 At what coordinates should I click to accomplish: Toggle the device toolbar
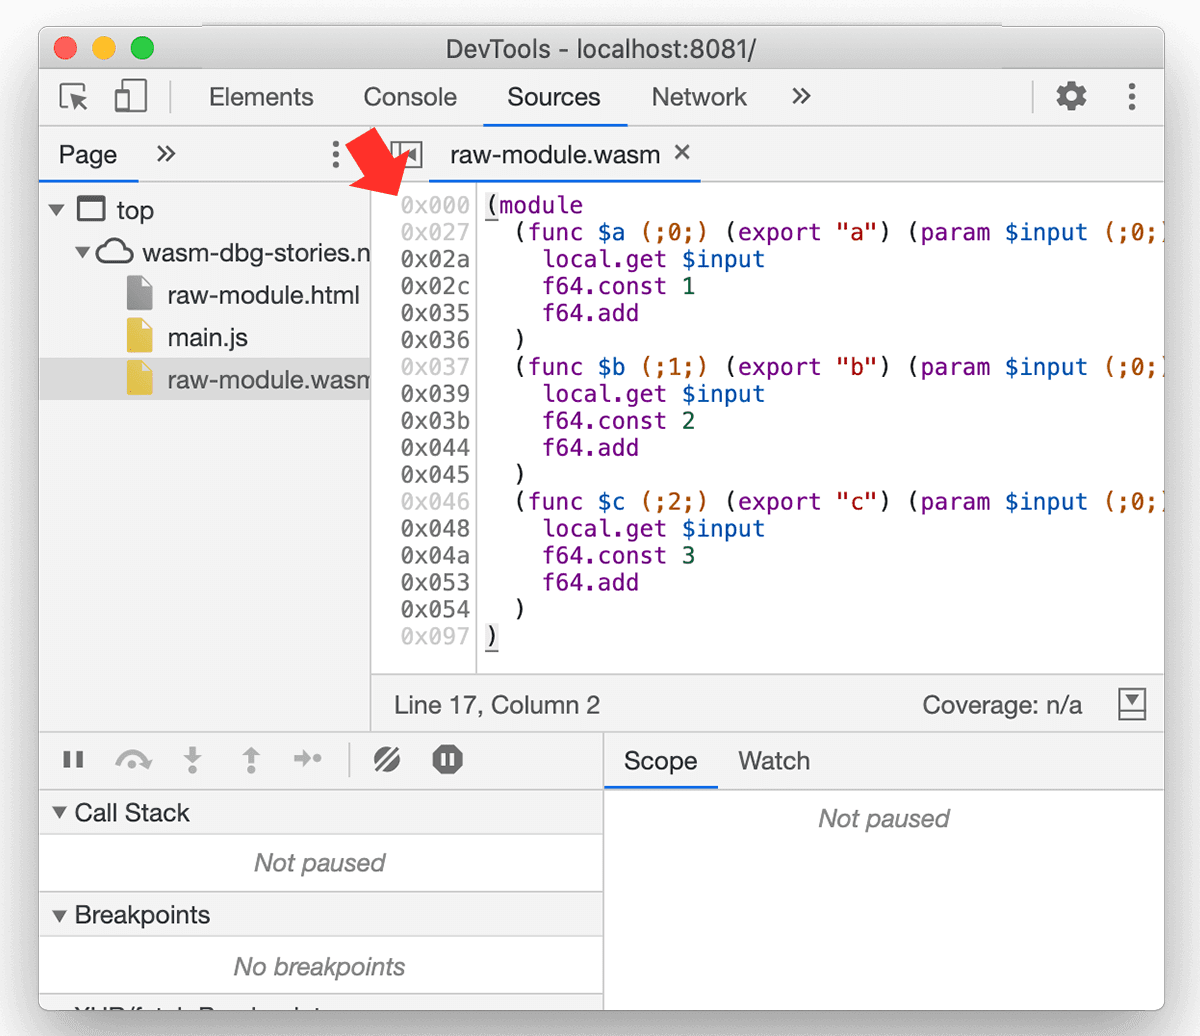[130, 97]
